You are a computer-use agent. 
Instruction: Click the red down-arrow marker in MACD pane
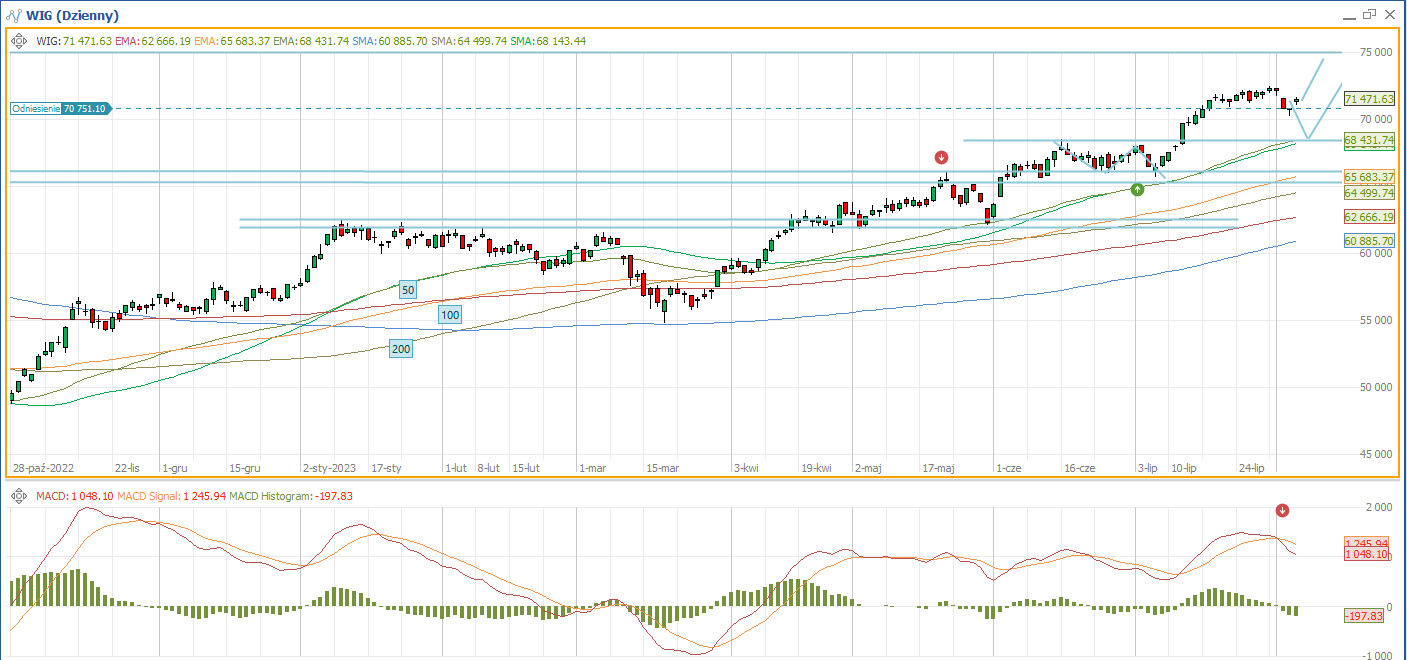click(1283, 510)
